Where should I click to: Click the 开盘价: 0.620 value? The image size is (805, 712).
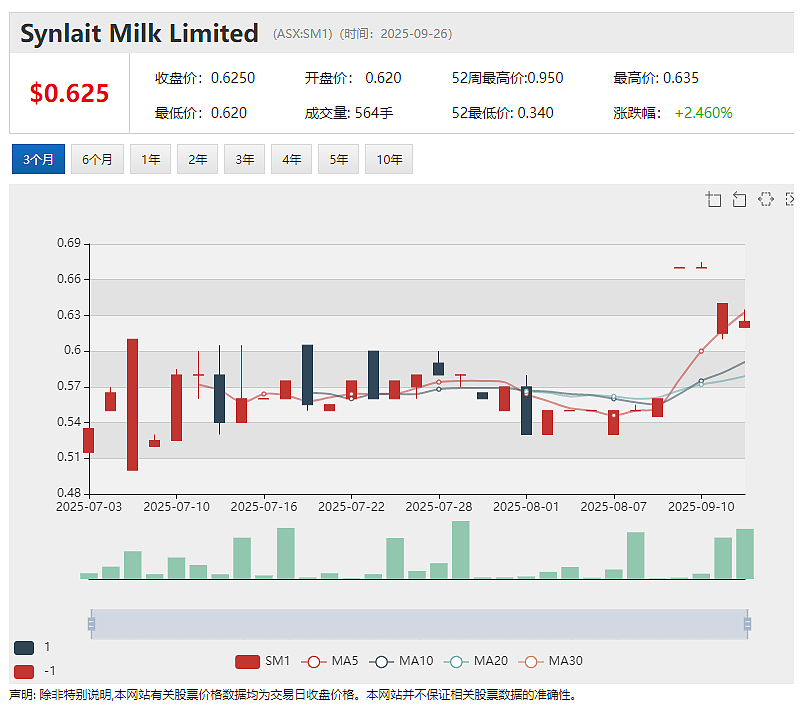point(353,78)
